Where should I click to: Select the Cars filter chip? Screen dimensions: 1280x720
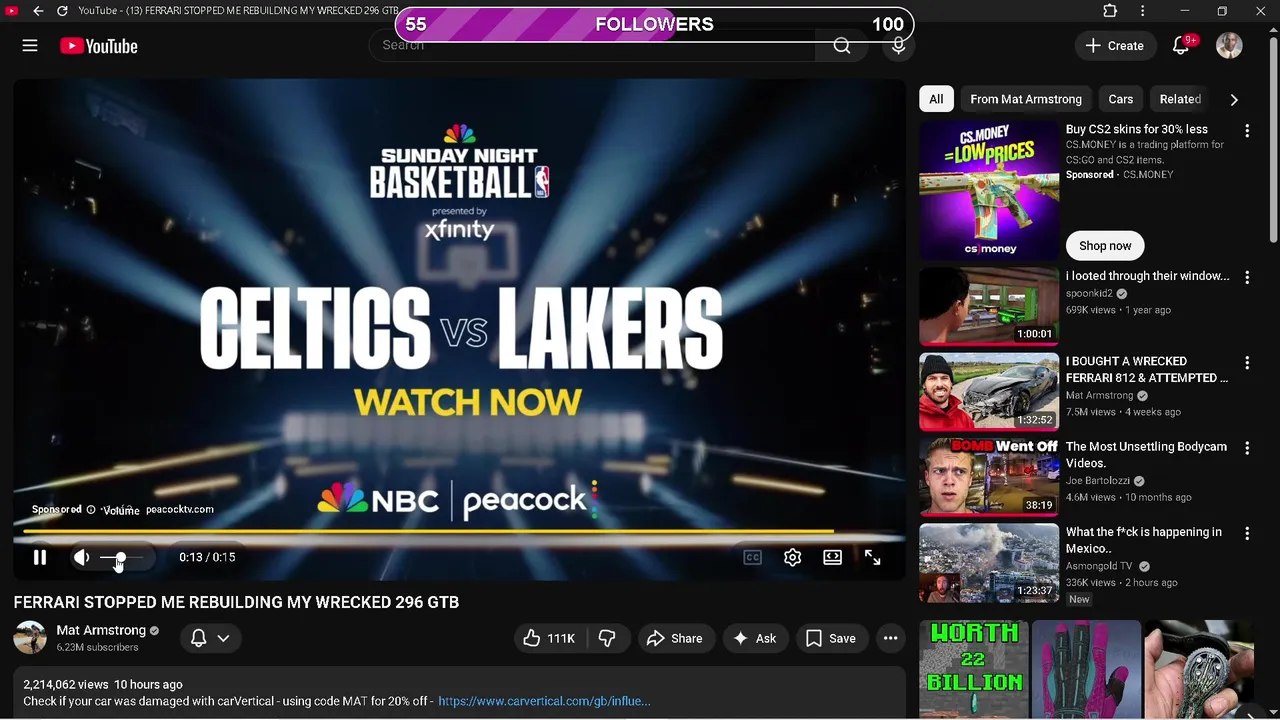1120,99
